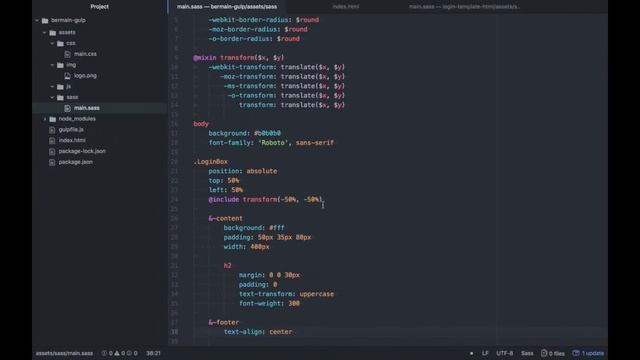Open package.json from the project tree
This screenshot has height=360, width=640.
76,162
